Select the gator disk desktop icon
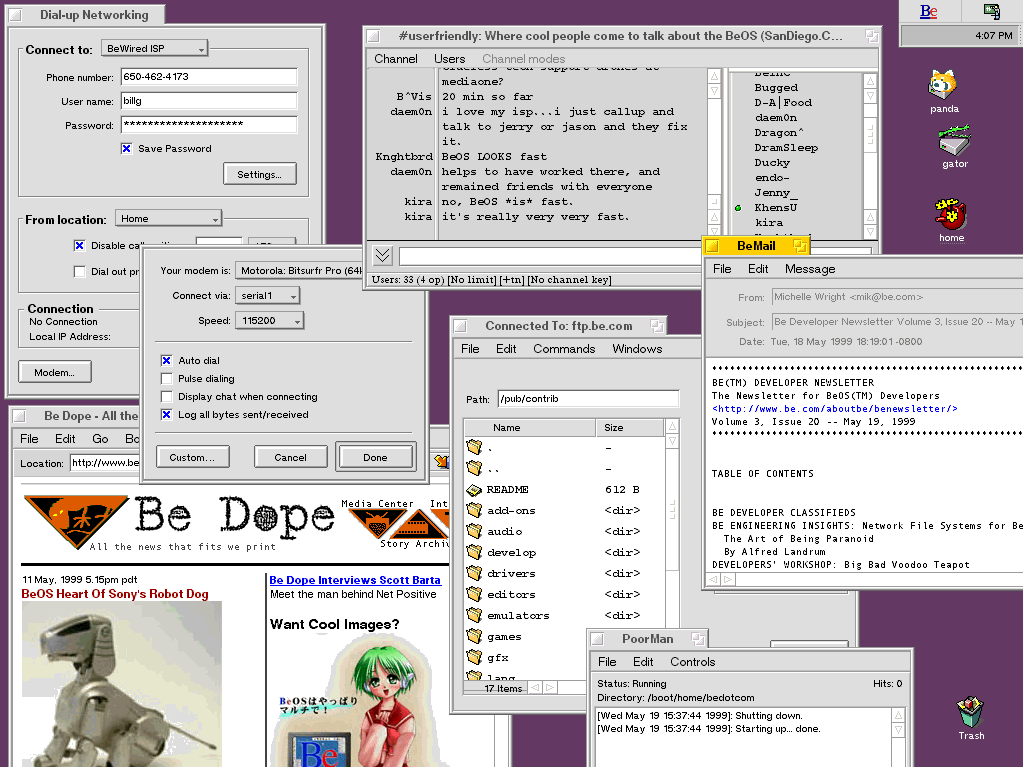The height and width of the screenshot is (768, 1024). [954, 140]
